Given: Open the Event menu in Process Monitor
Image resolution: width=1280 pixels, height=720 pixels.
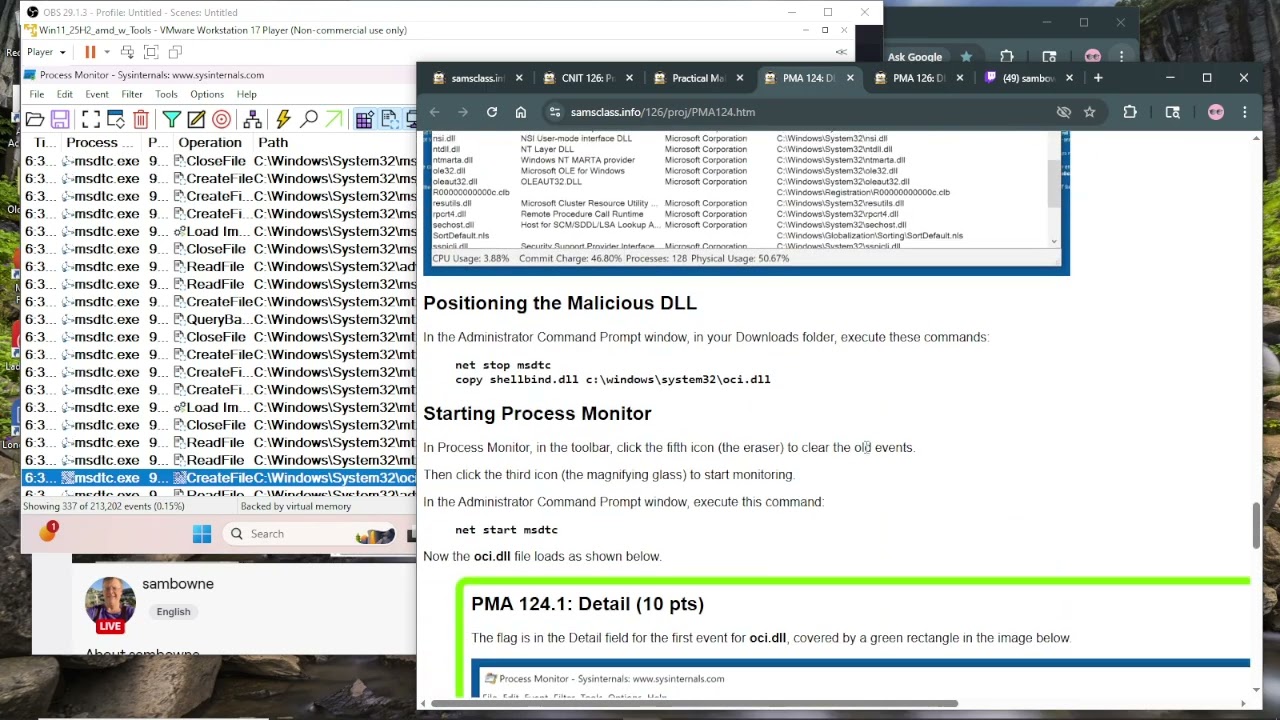Looking at the screenshot, I should pos(97,94).
